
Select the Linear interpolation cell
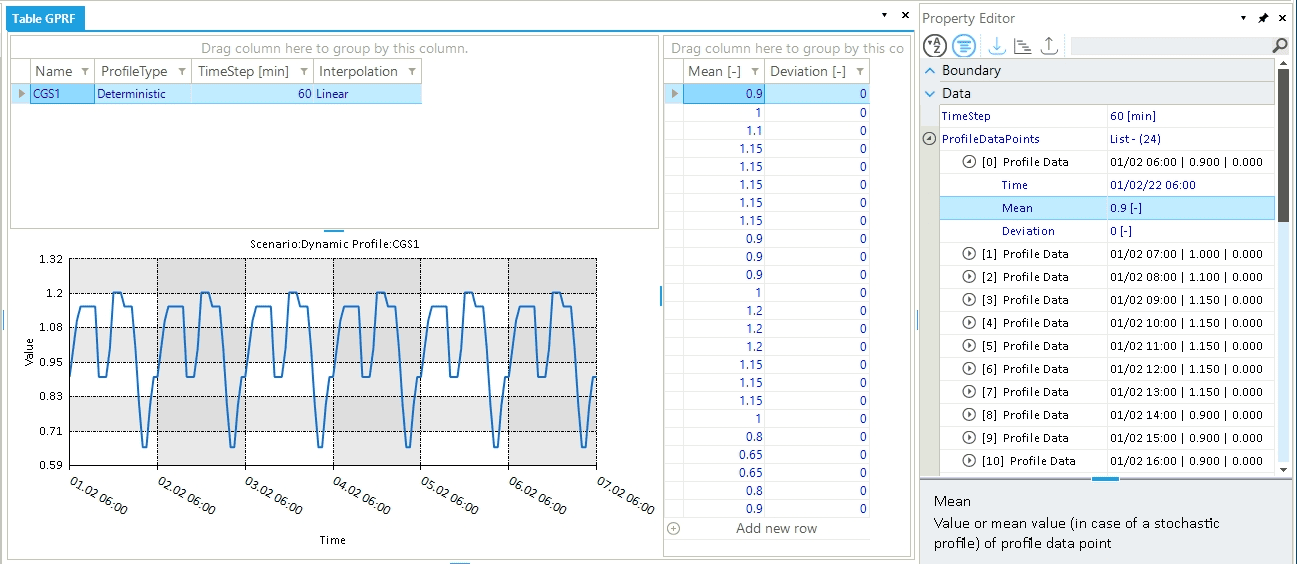click(x=368, y=94)
